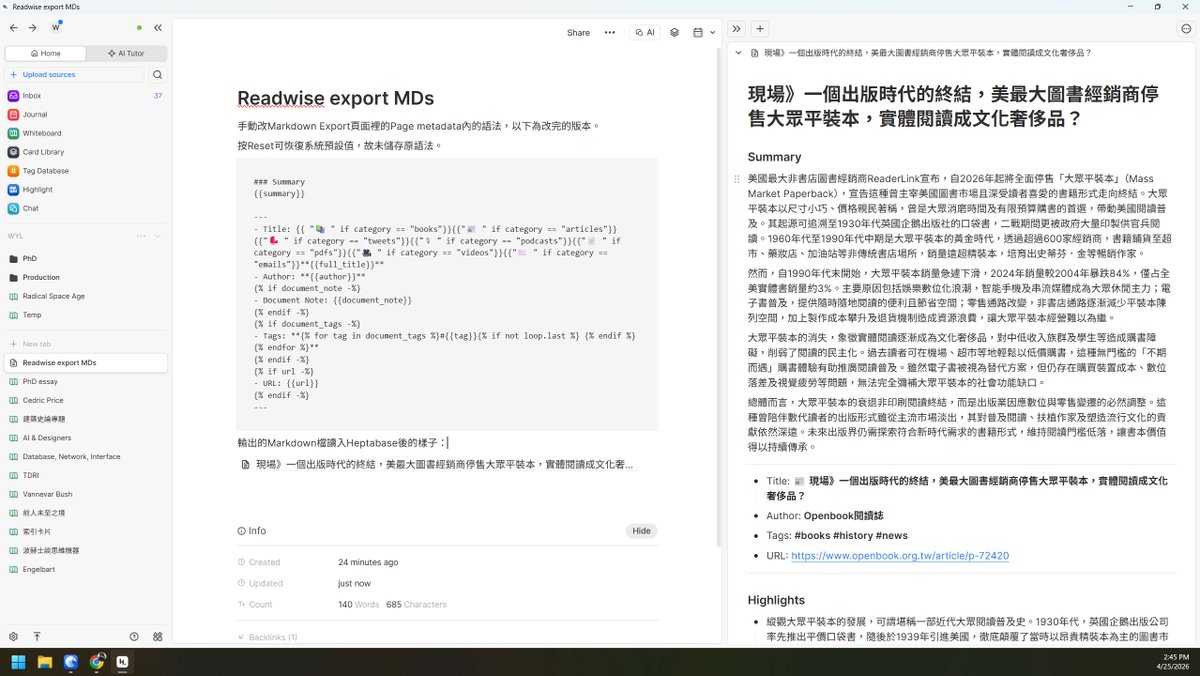This screenshot has height=676, width=1200.
Task: Launch Chrome from the taskbar
Action: (x=97, y=662)
